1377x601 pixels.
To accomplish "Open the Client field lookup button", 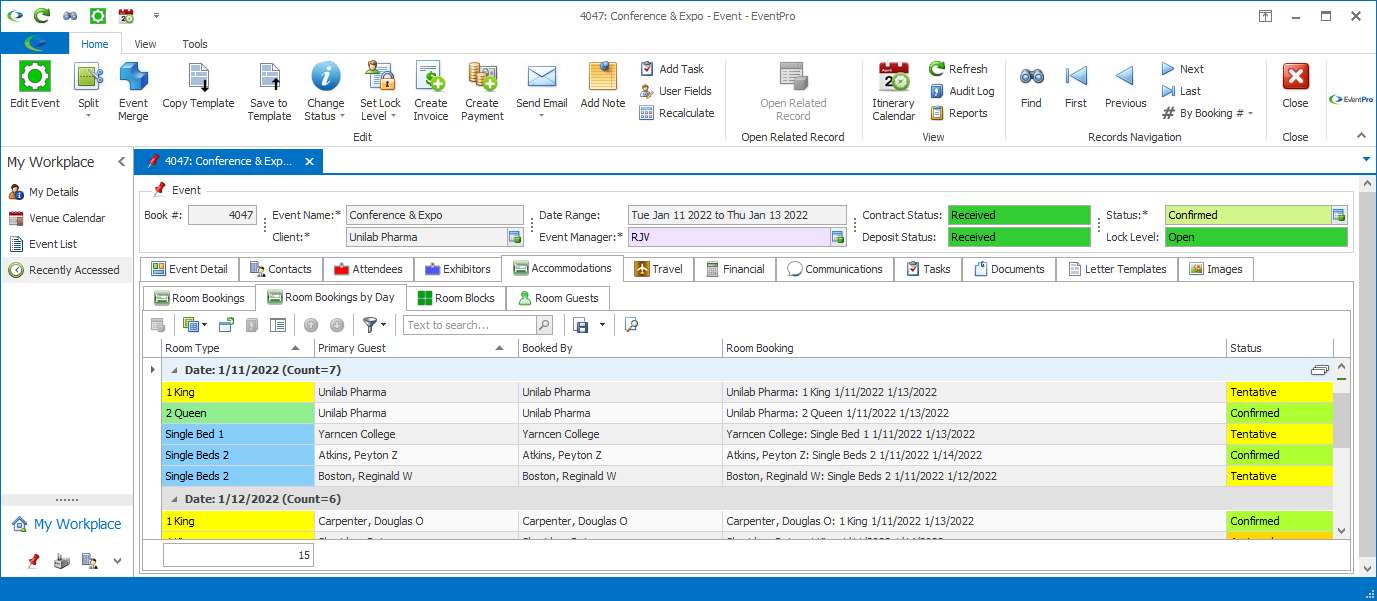I will coord(515,237).
